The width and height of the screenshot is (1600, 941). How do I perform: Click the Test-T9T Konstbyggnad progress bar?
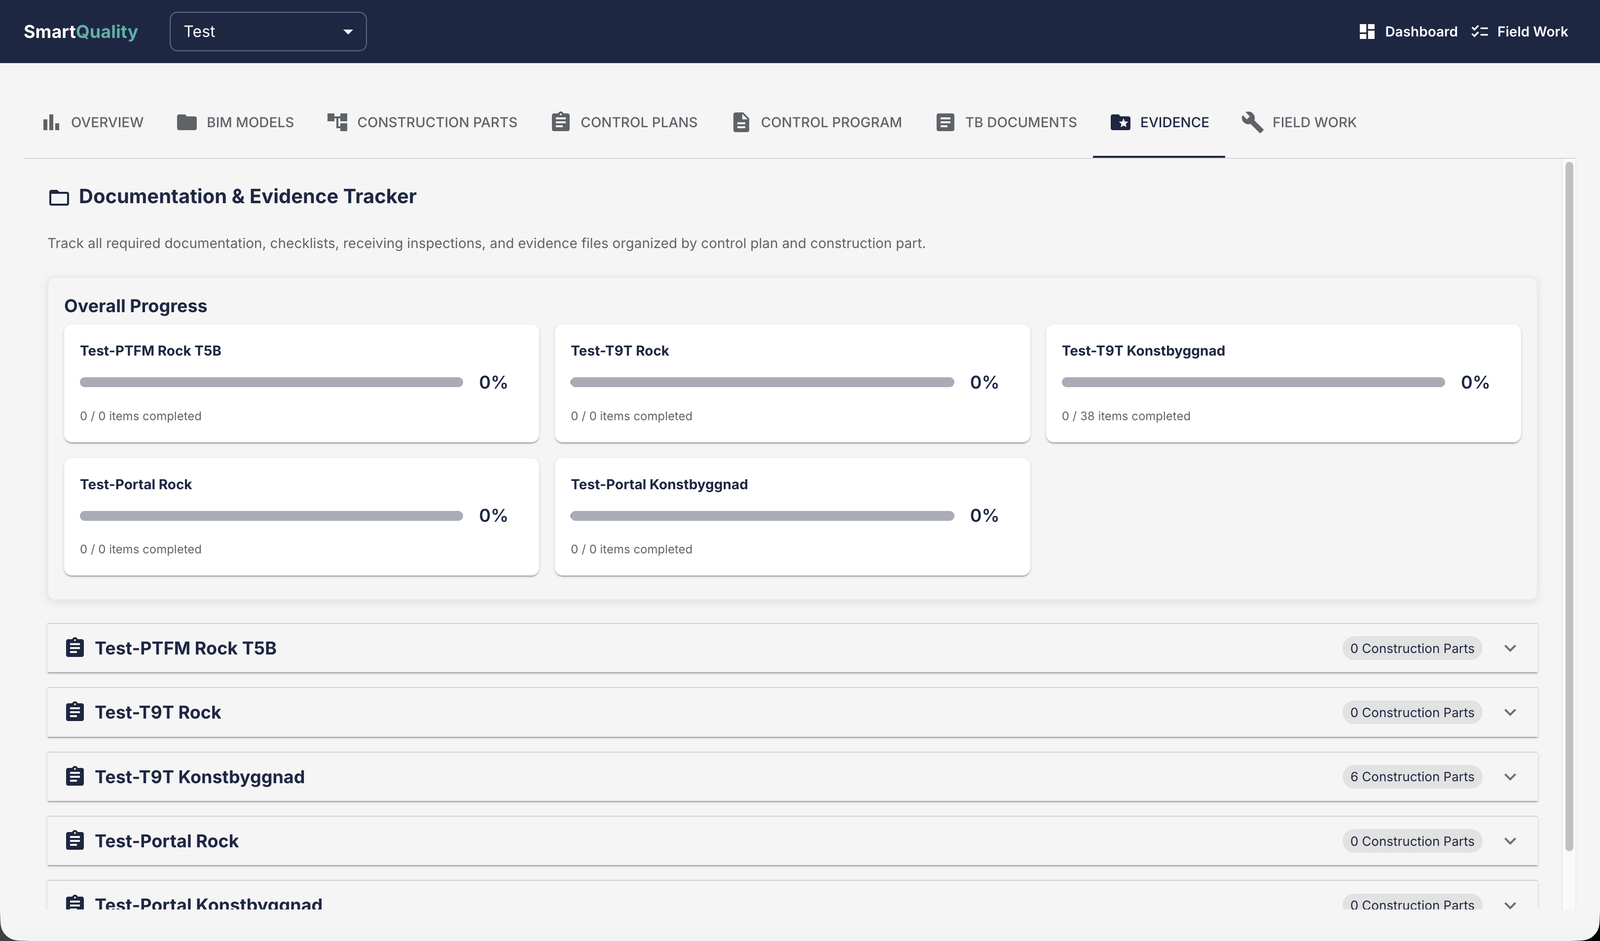point(1253,382)
